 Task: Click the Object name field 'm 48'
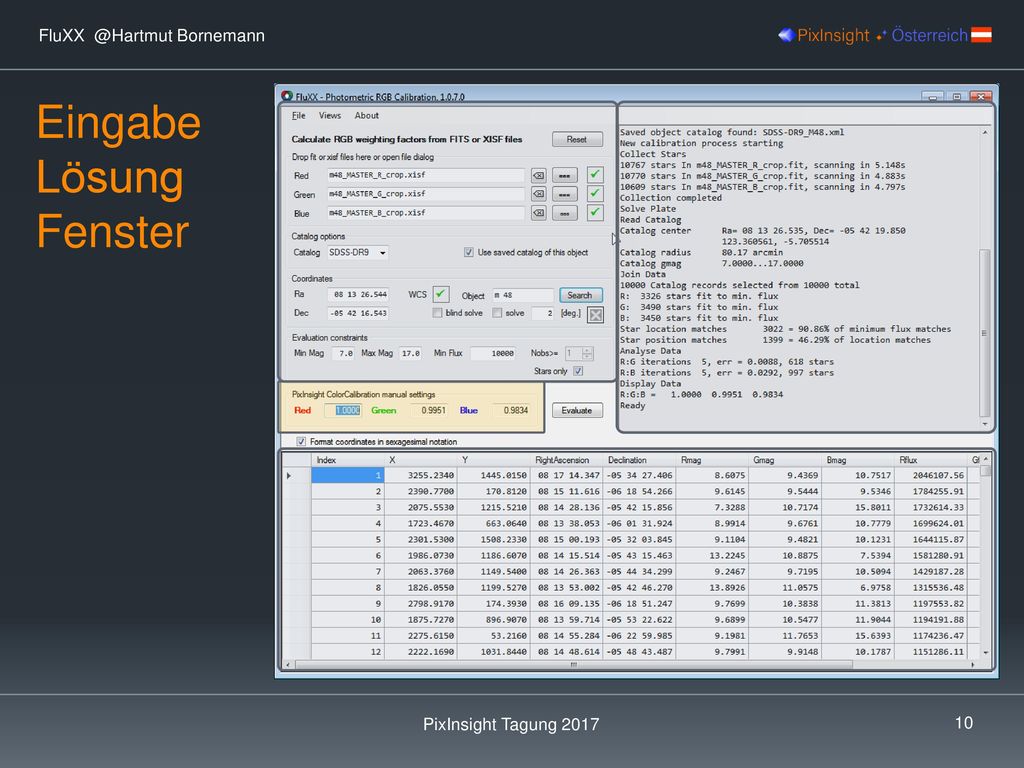pos(522,295)
